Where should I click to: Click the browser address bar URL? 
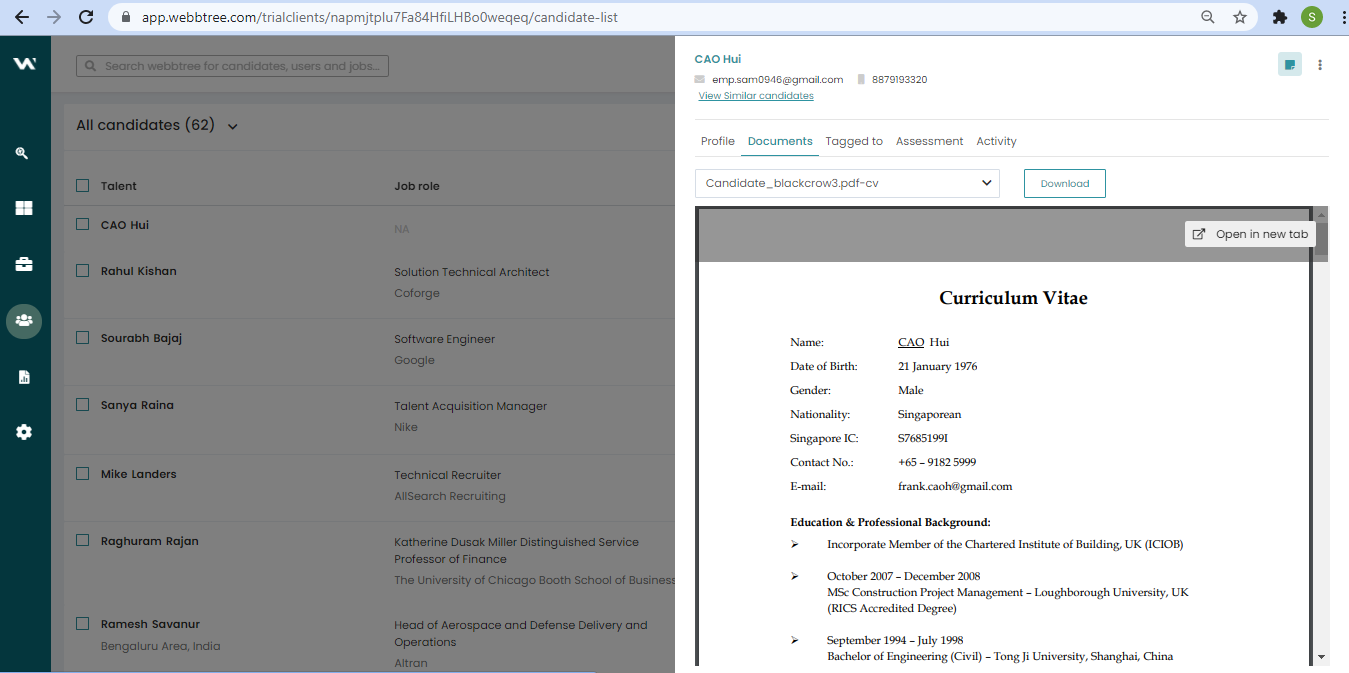382,17
